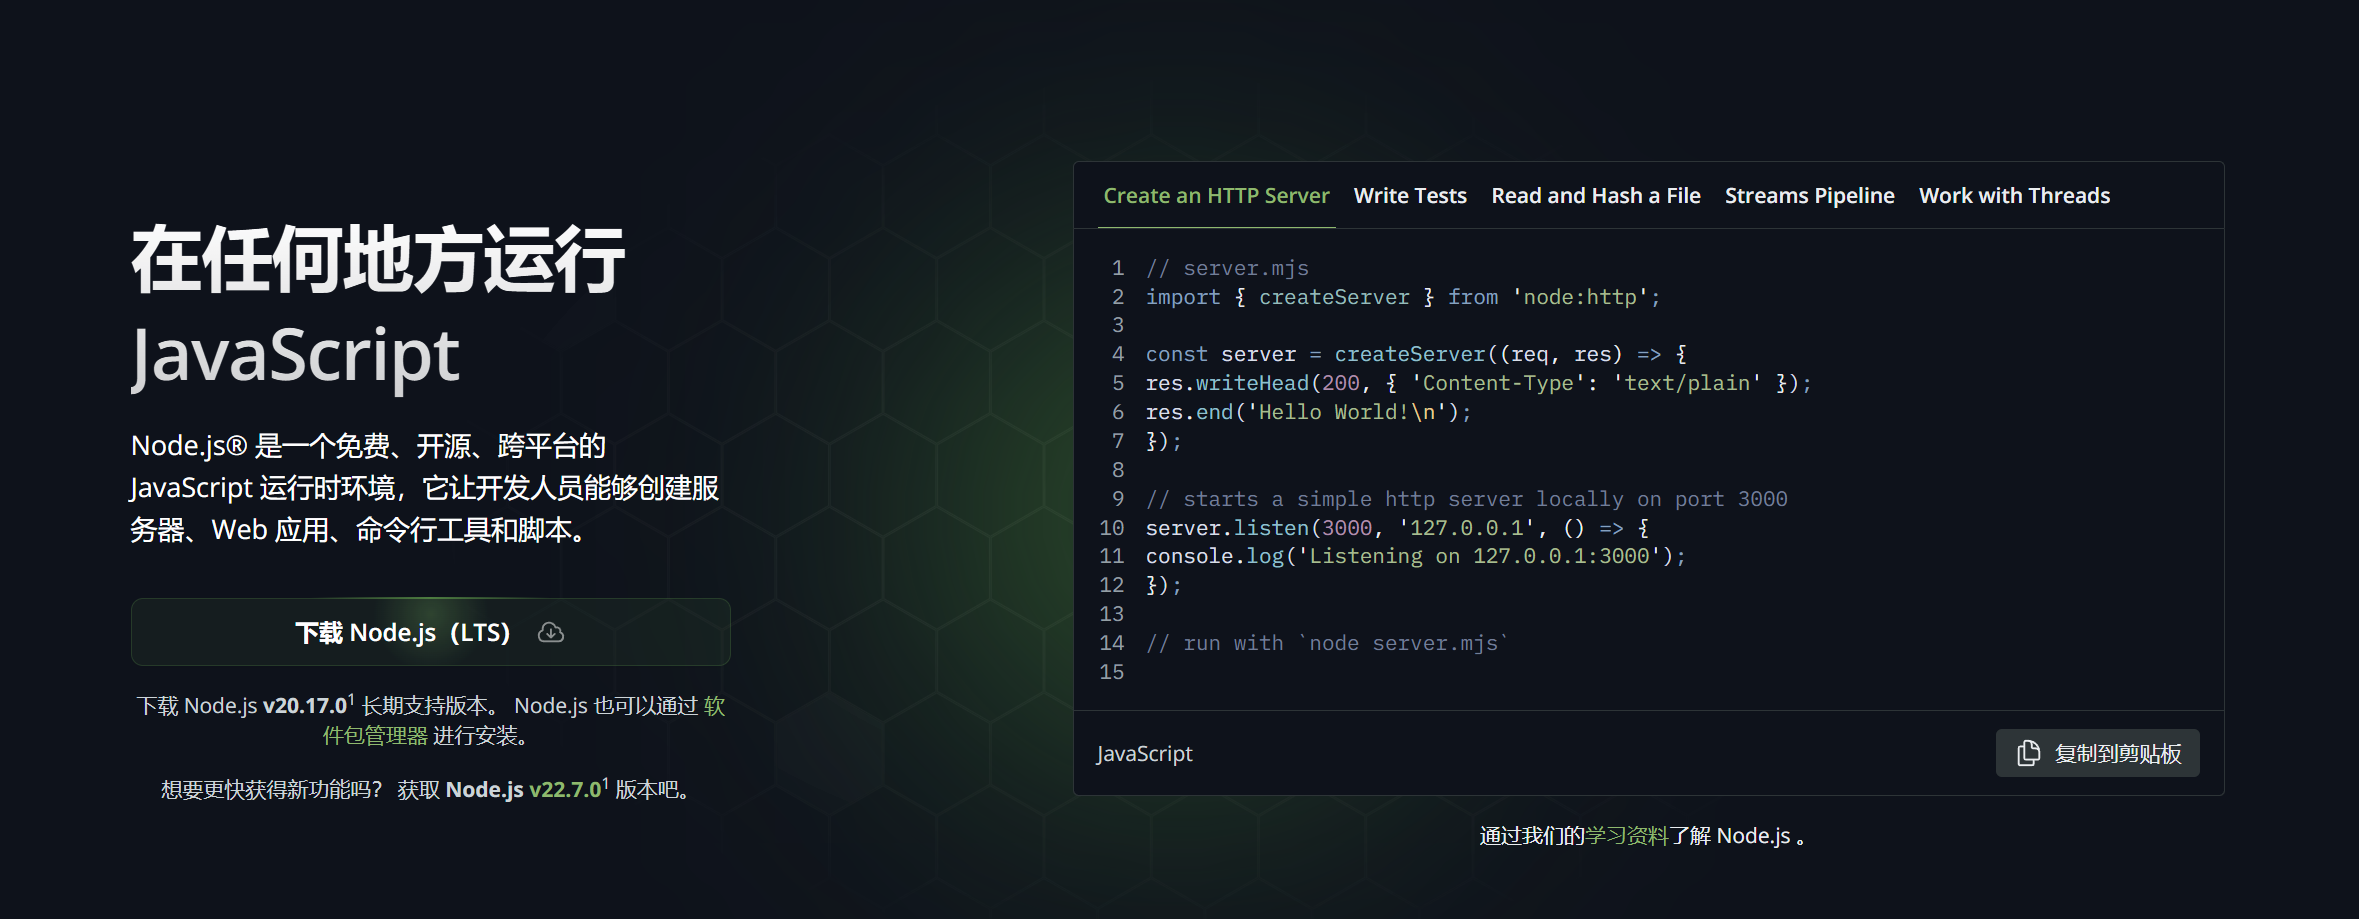Screen dimensions: 2359x919
Task: Click the v20.17.0 version text
Action: tap(305, 706)
